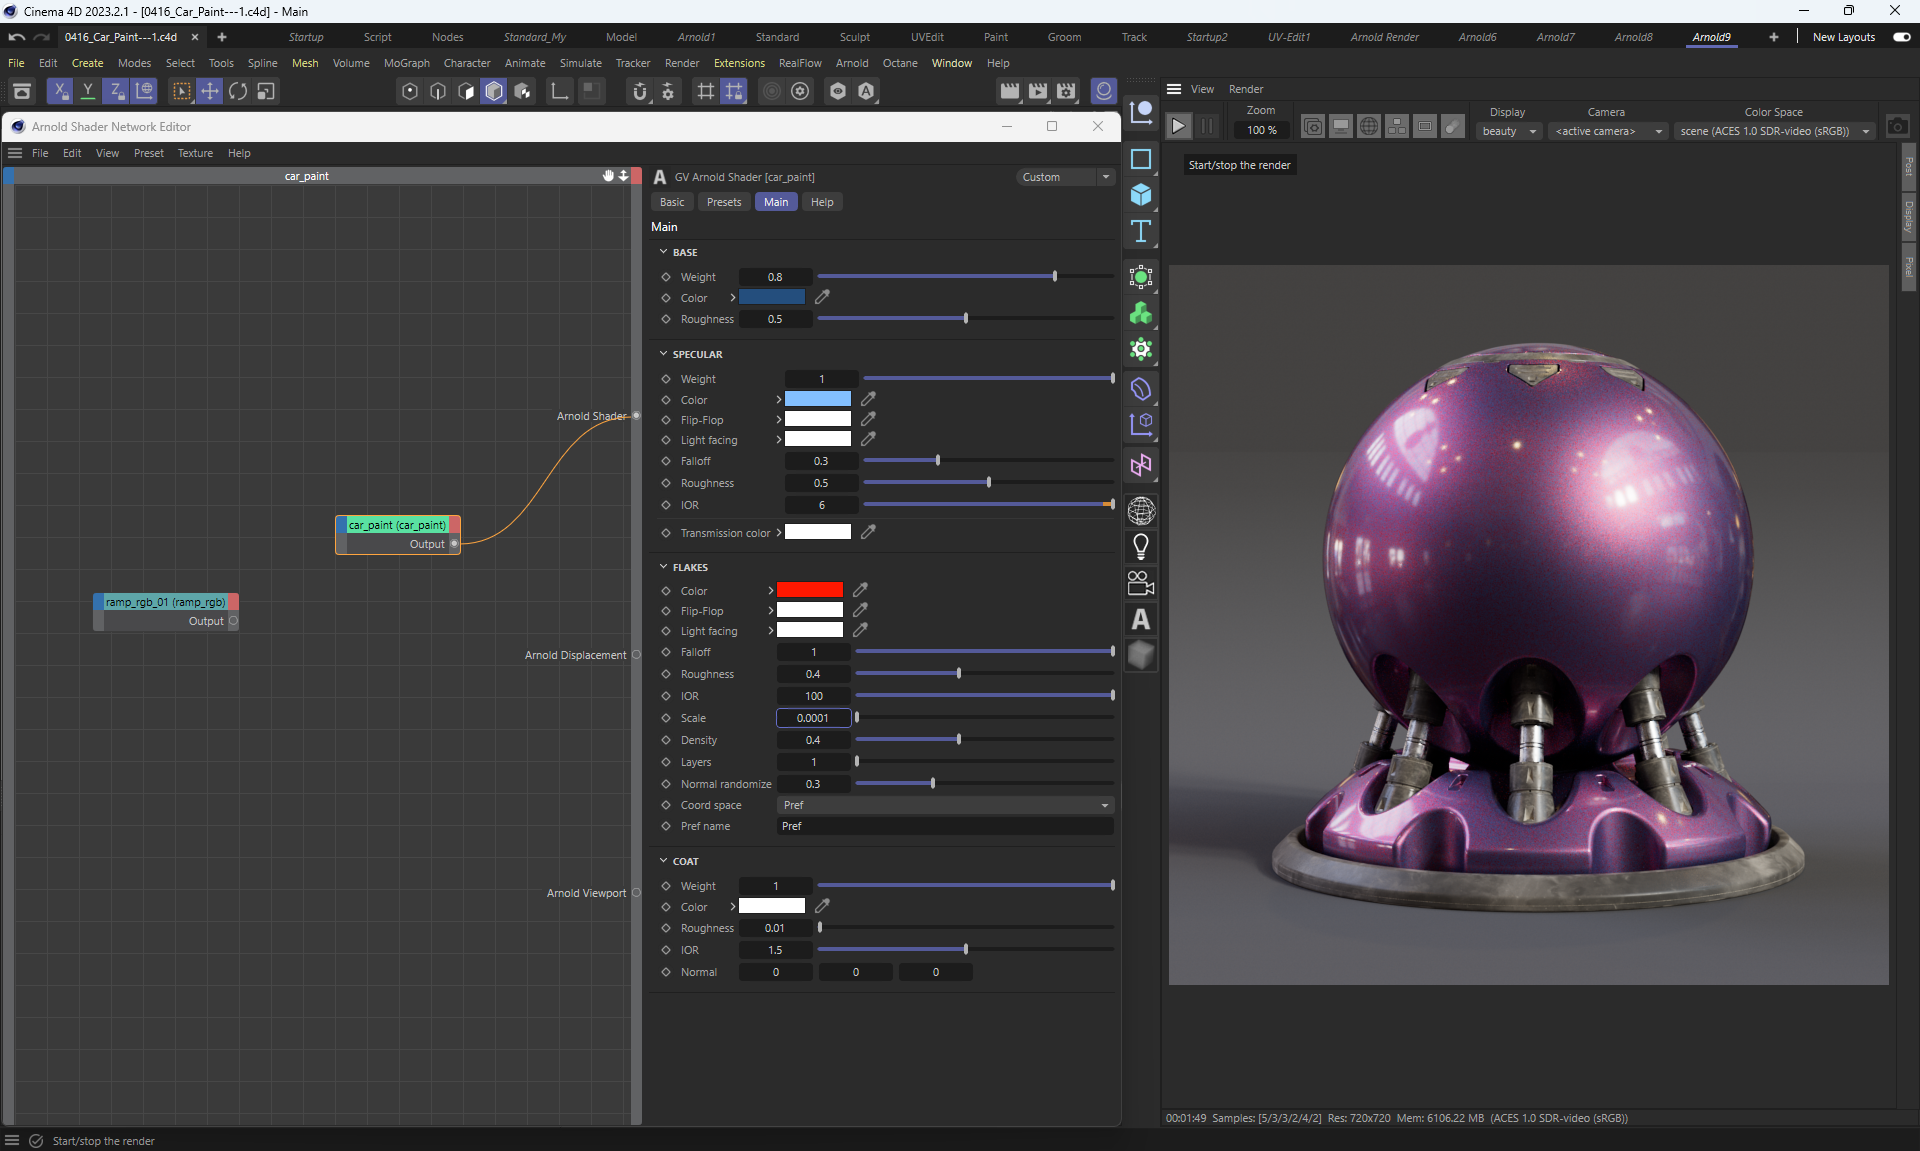Click the camera object icon in sidebar
1920x1151 pixels.
tap(1140, 583)
